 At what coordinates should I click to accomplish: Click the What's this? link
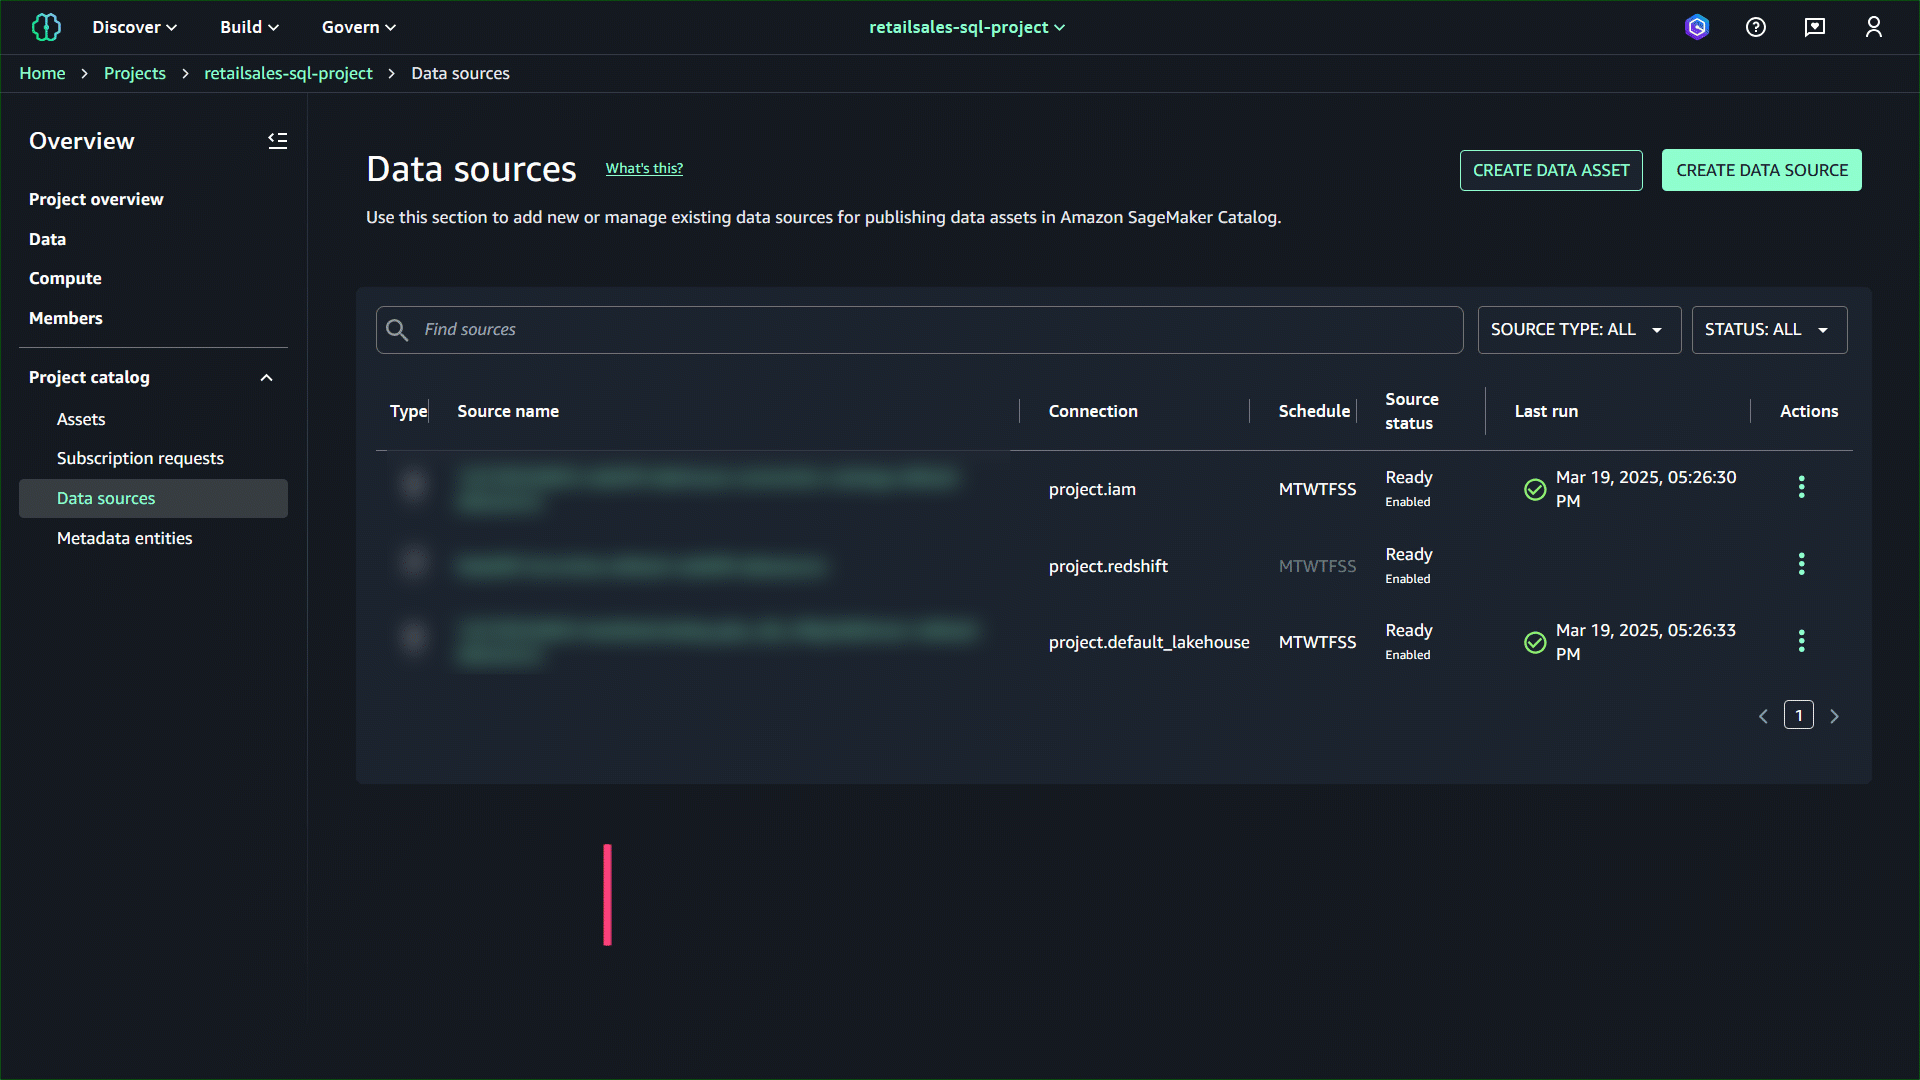click(644, 168)
